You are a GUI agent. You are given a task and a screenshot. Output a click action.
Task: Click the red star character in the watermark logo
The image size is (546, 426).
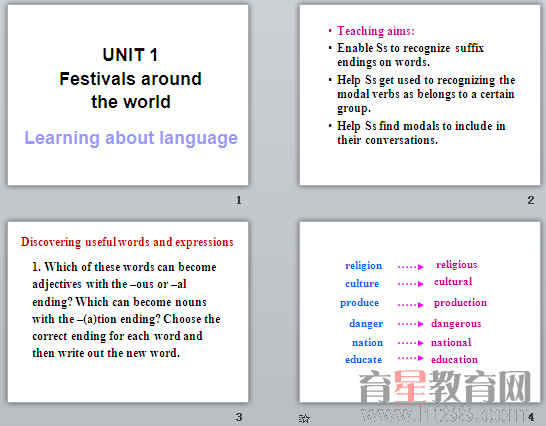(410, 387)
